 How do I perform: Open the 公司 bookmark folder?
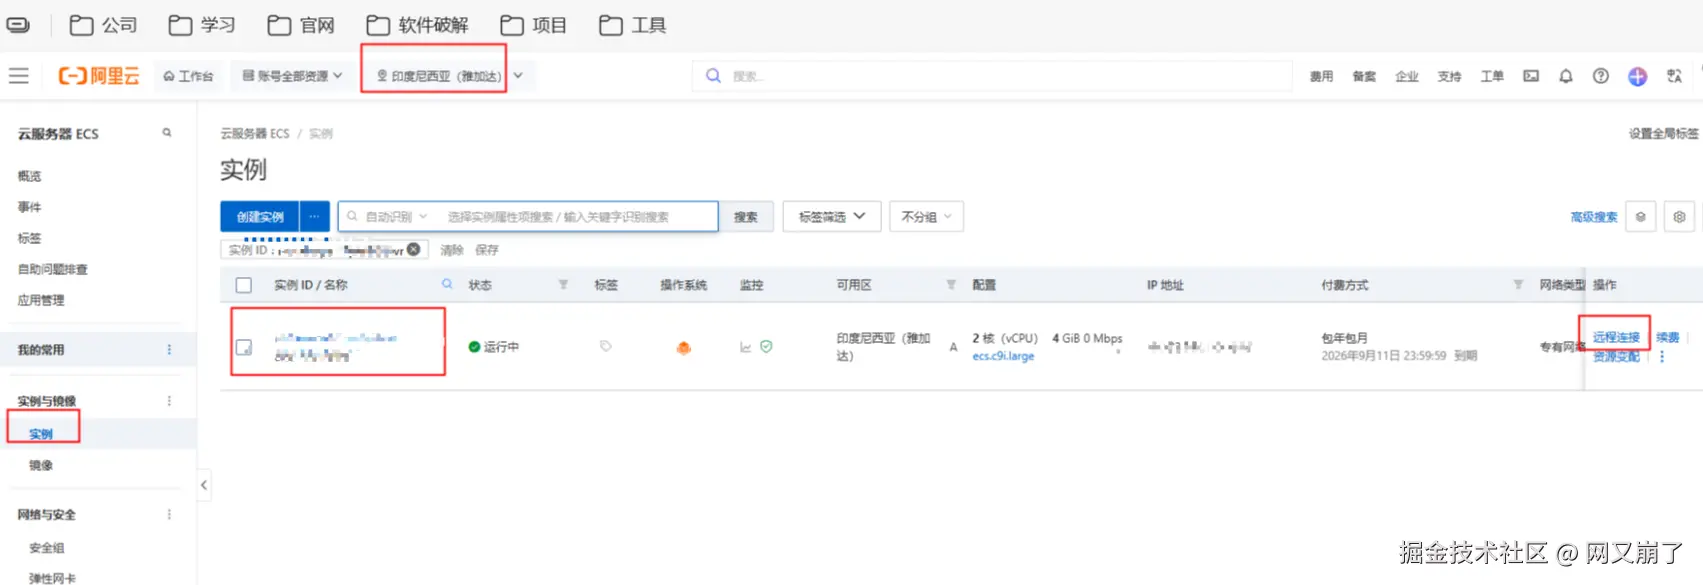tap(103, 25)
